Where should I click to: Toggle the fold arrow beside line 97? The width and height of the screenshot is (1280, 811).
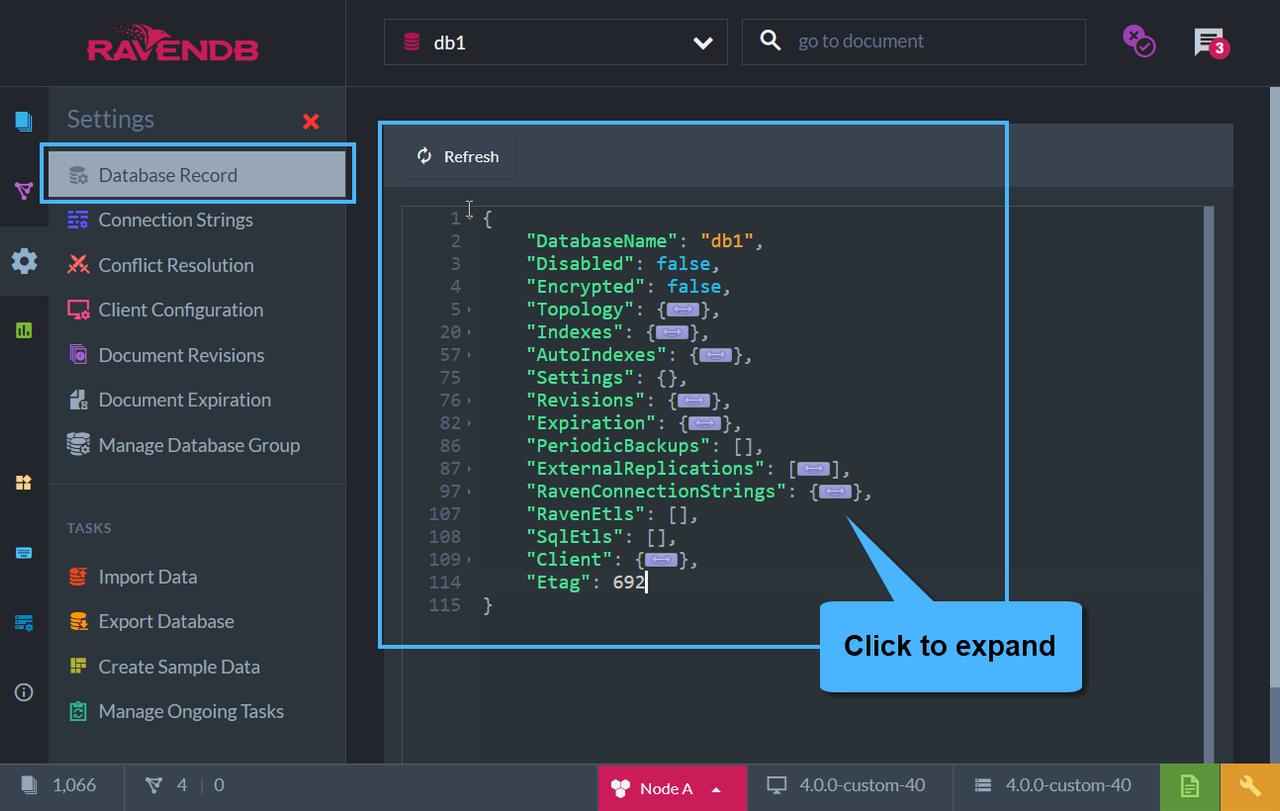pos(469,492)
